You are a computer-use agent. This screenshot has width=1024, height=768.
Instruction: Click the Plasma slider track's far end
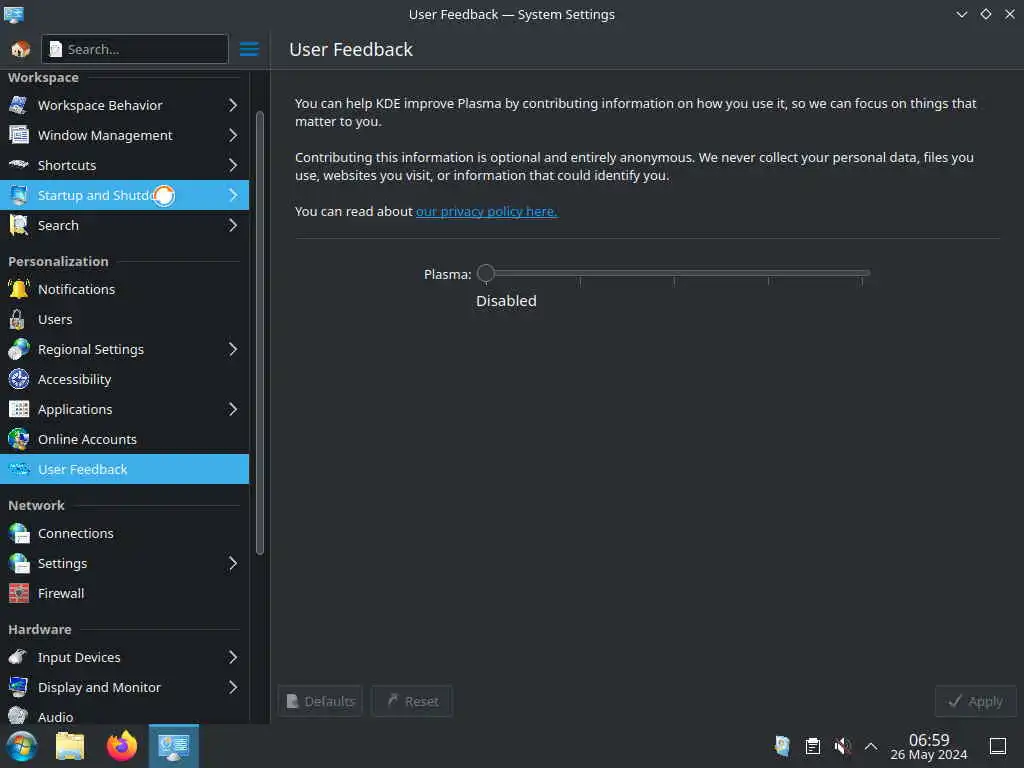pyautogui.click(x=862, y=273)
